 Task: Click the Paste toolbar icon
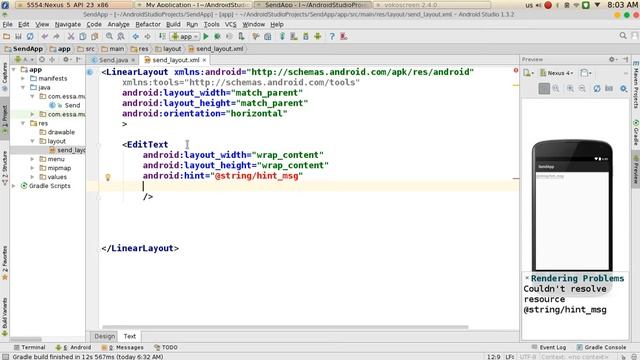pos(95,36)
